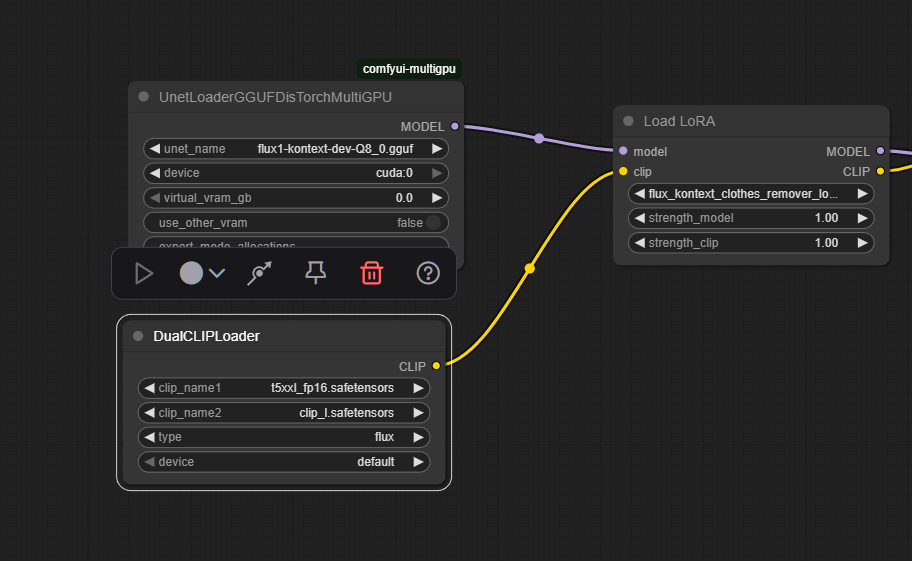Open the cuda:0 device selector
Screen dimensions: 912x561
tap(296, 173)
